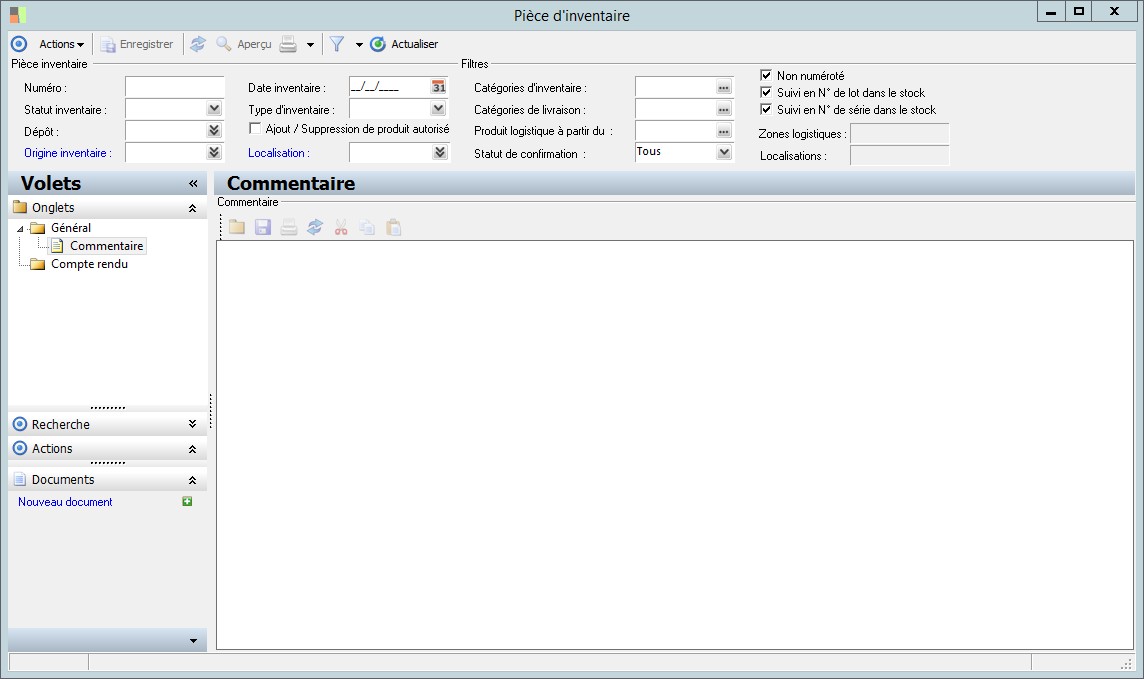The height and width of the screenshot is (679, 1144).
Task: Open Produit logistique à partir du browse button
Action: 723,131
